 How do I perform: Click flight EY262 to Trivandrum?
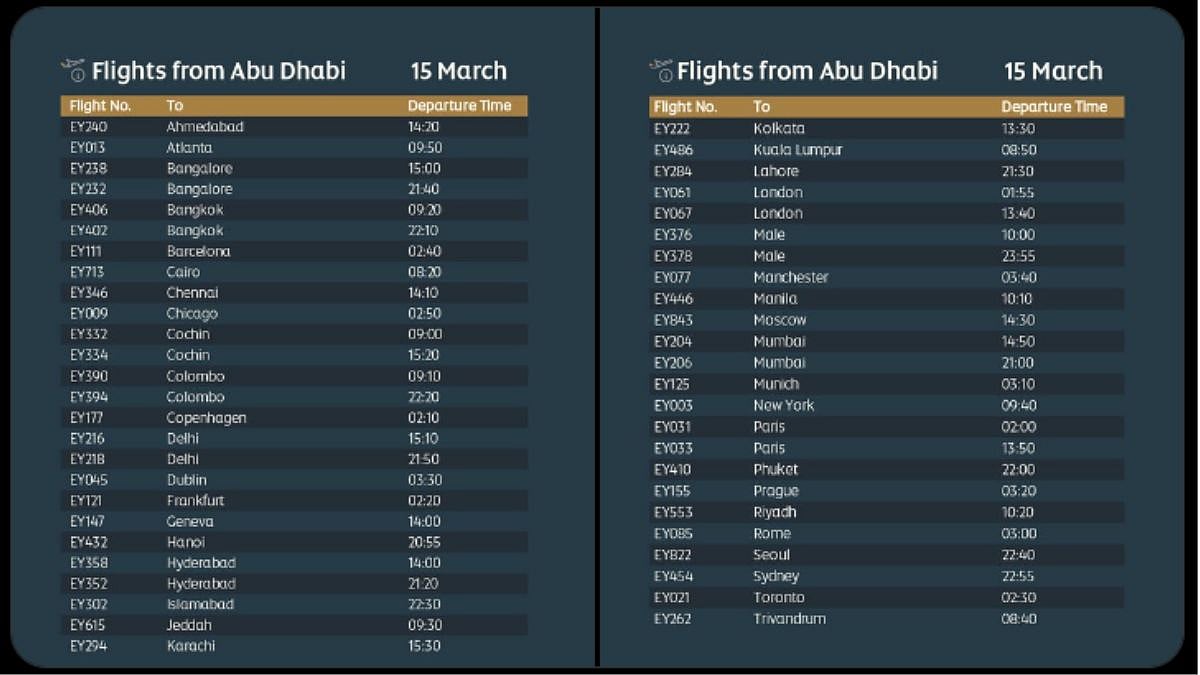(x=886, y=619)
